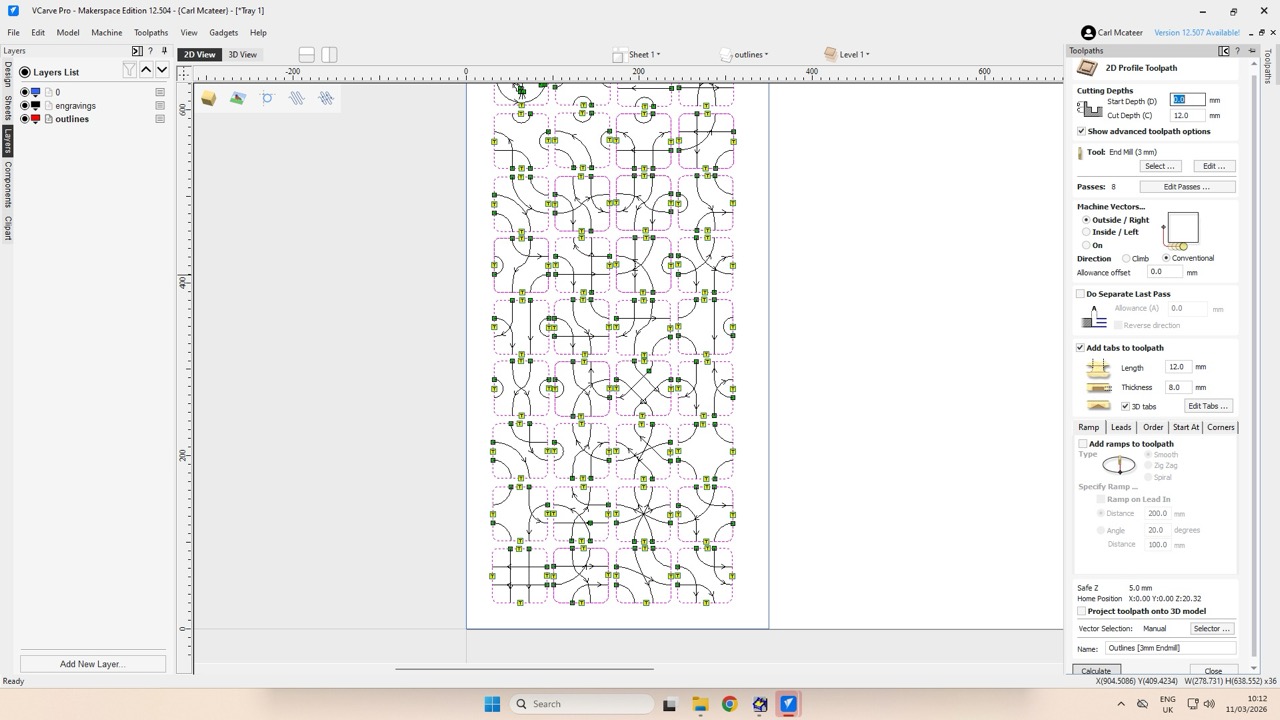Click the ruler origin corner icon

tap(184, 72)
